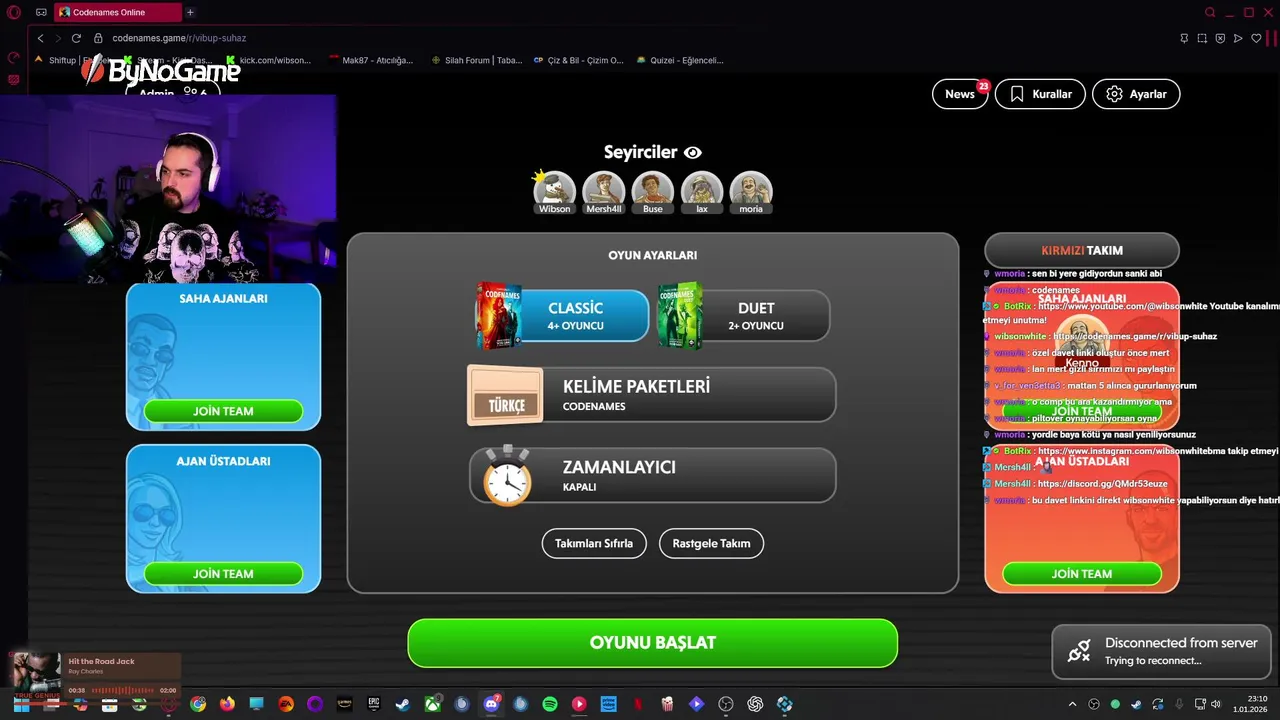
Task: Open the Quizei bookmark
Action: point(680,60)
